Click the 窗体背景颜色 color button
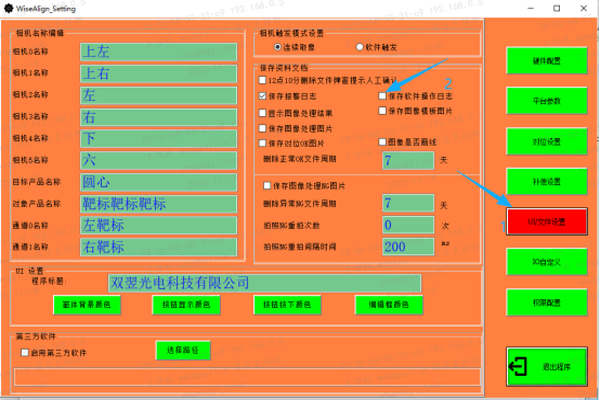600x400 pixels. 90,302
